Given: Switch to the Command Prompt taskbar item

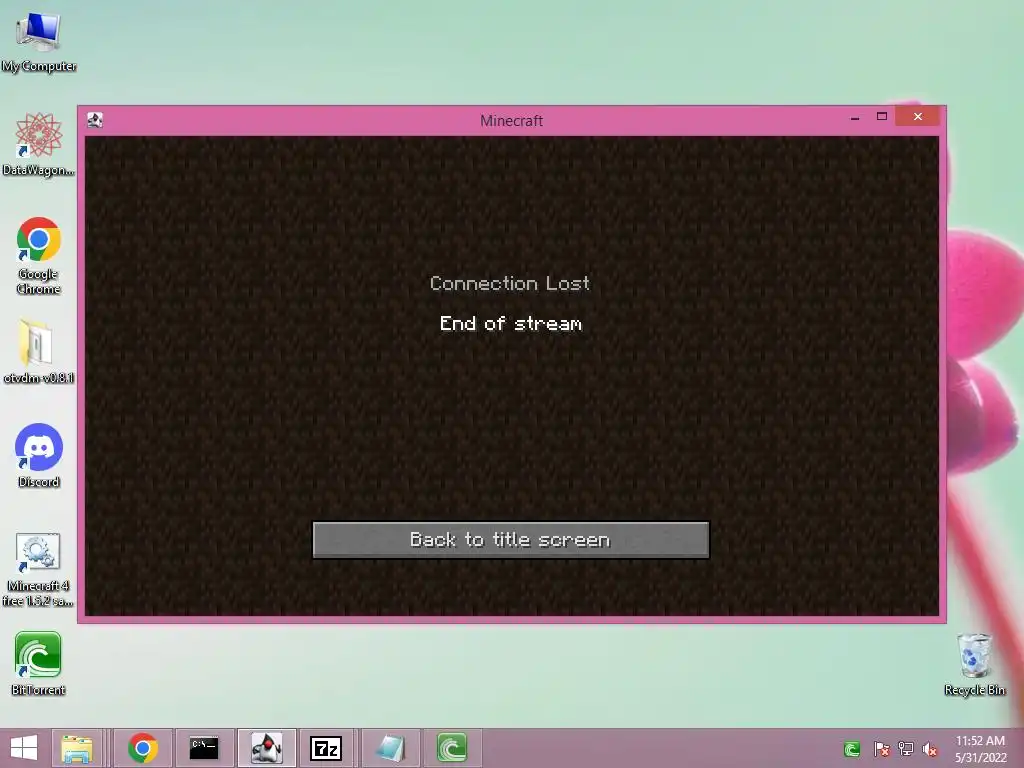Looking at the screenshot, I should (x=204, y=748).
